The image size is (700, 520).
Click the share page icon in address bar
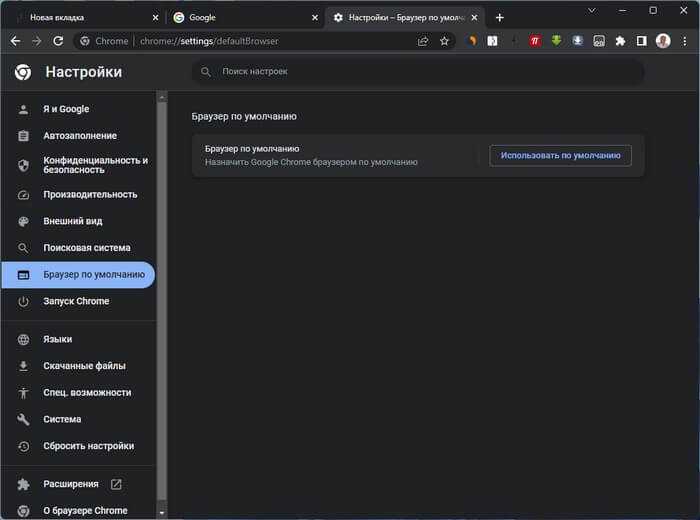(x=423, y=41)
